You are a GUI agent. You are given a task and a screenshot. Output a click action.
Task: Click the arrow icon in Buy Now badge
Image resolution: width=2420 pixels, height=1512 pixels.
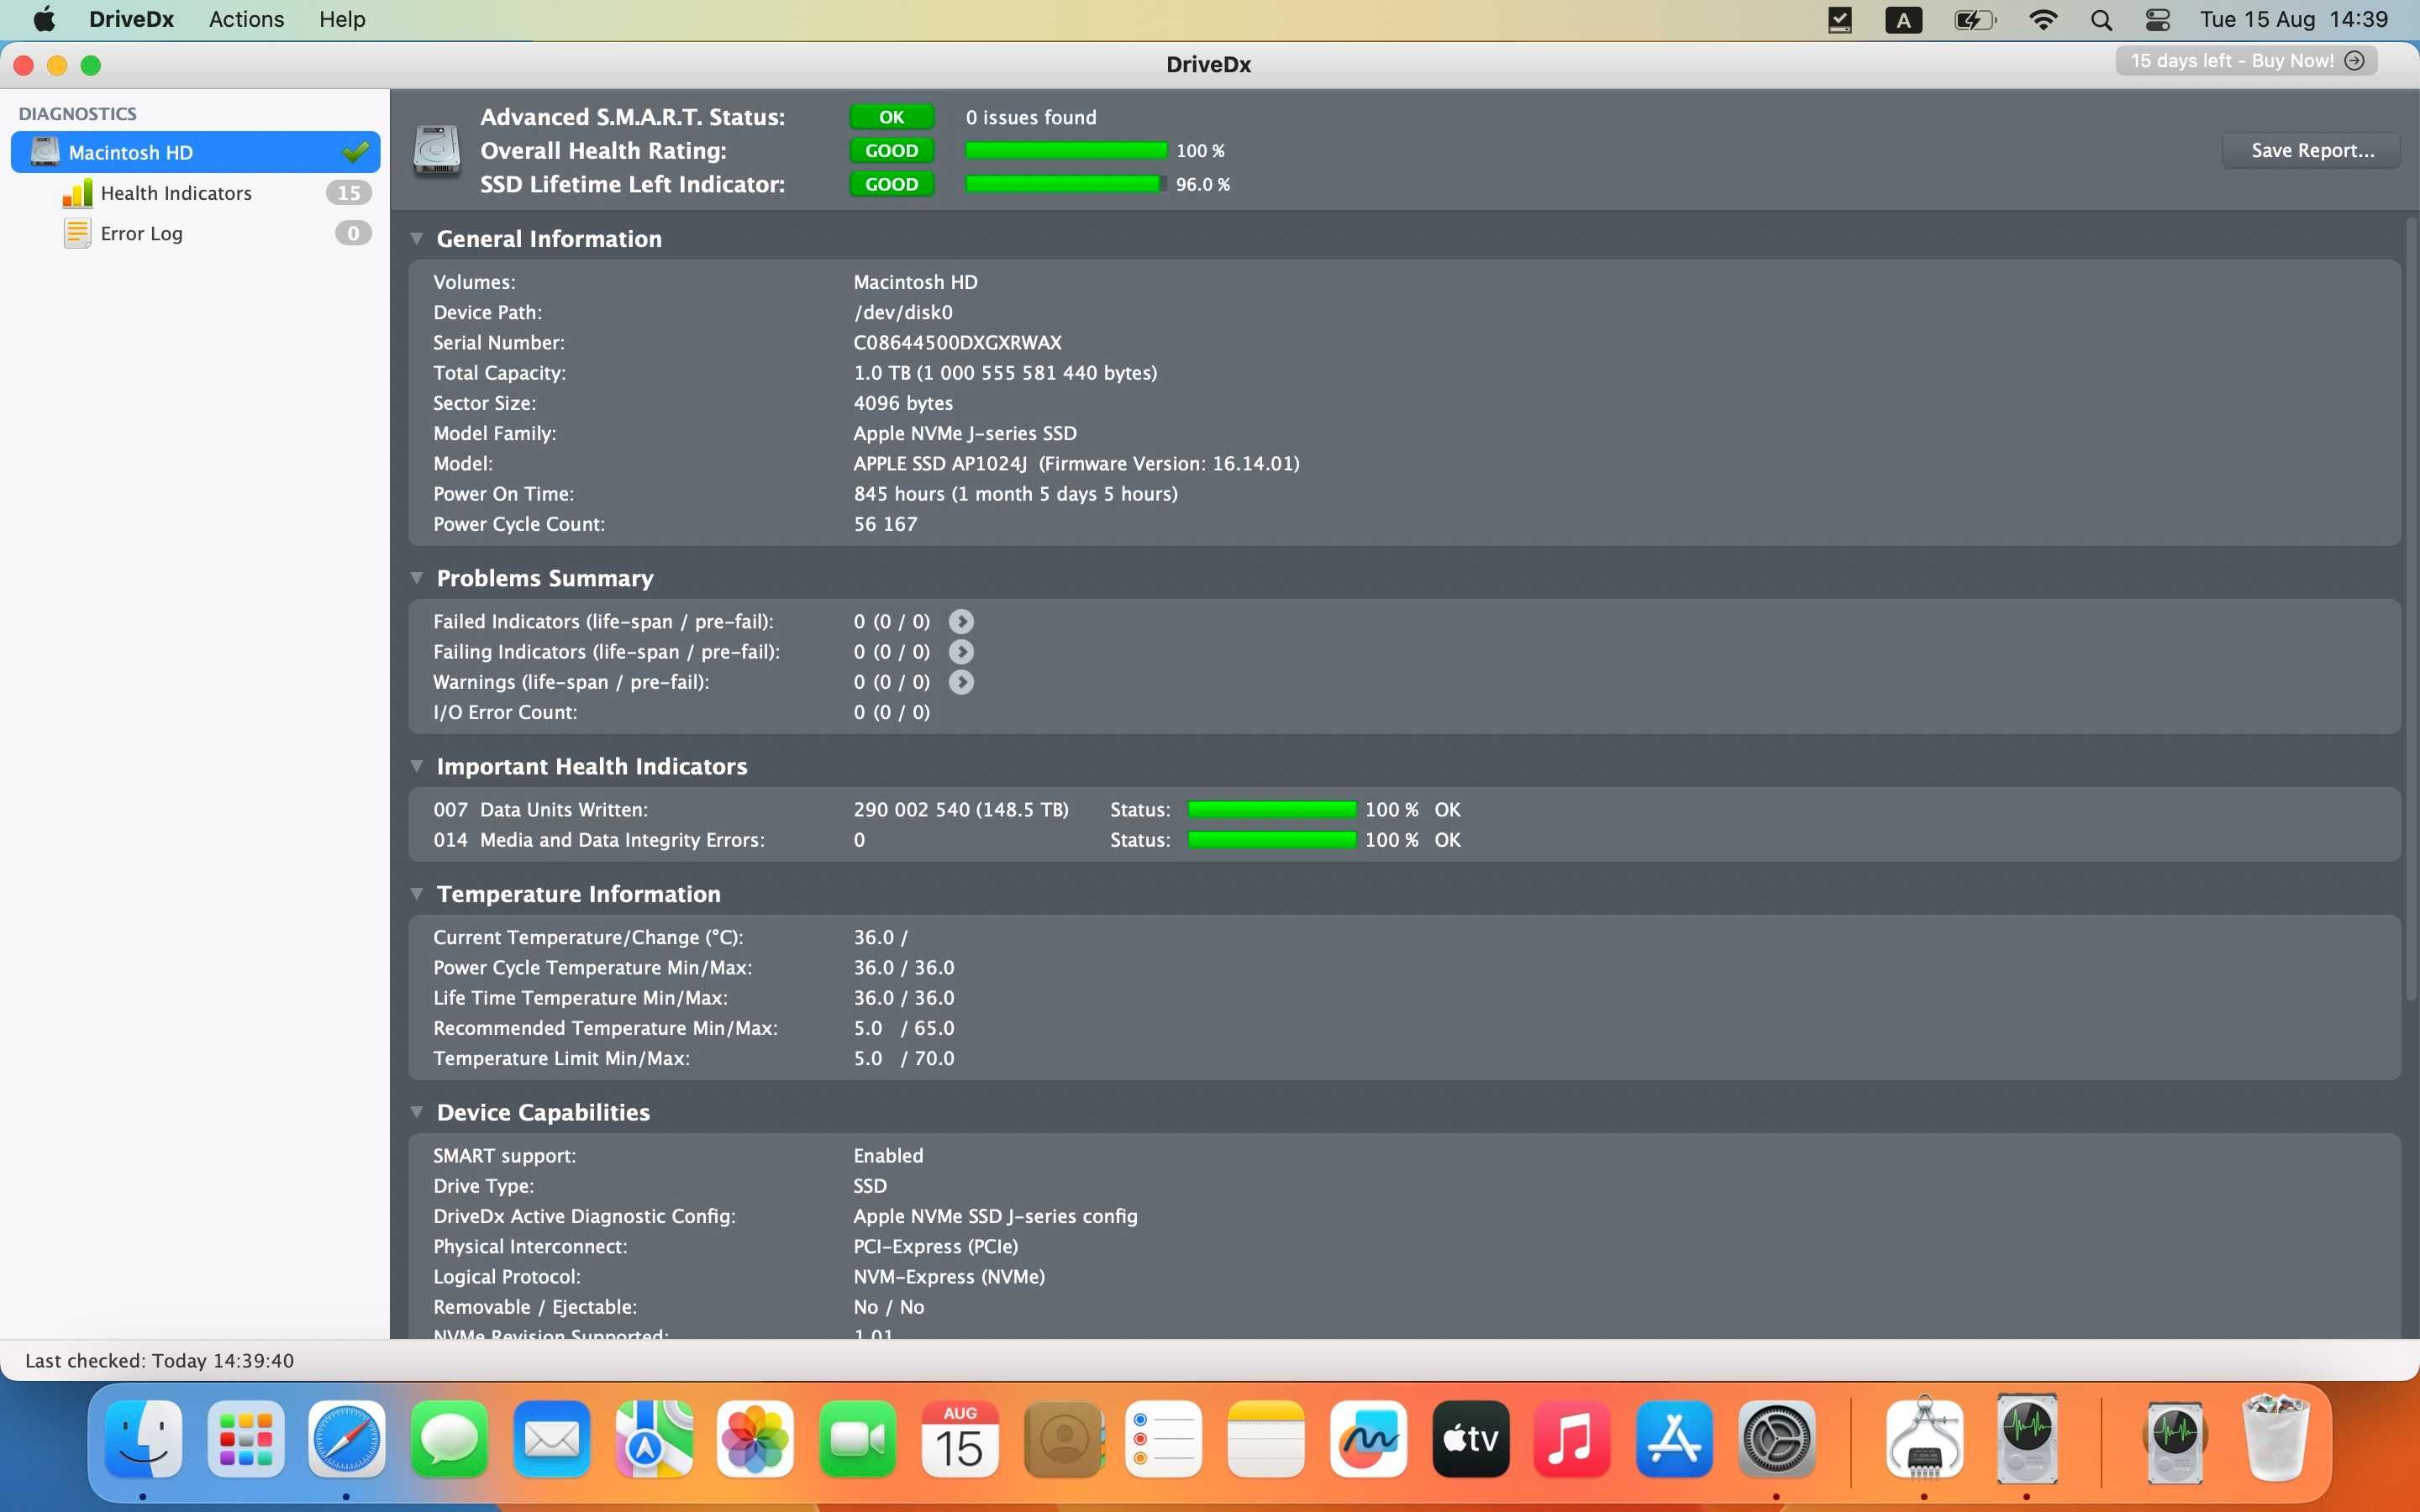click(2355, 61)
